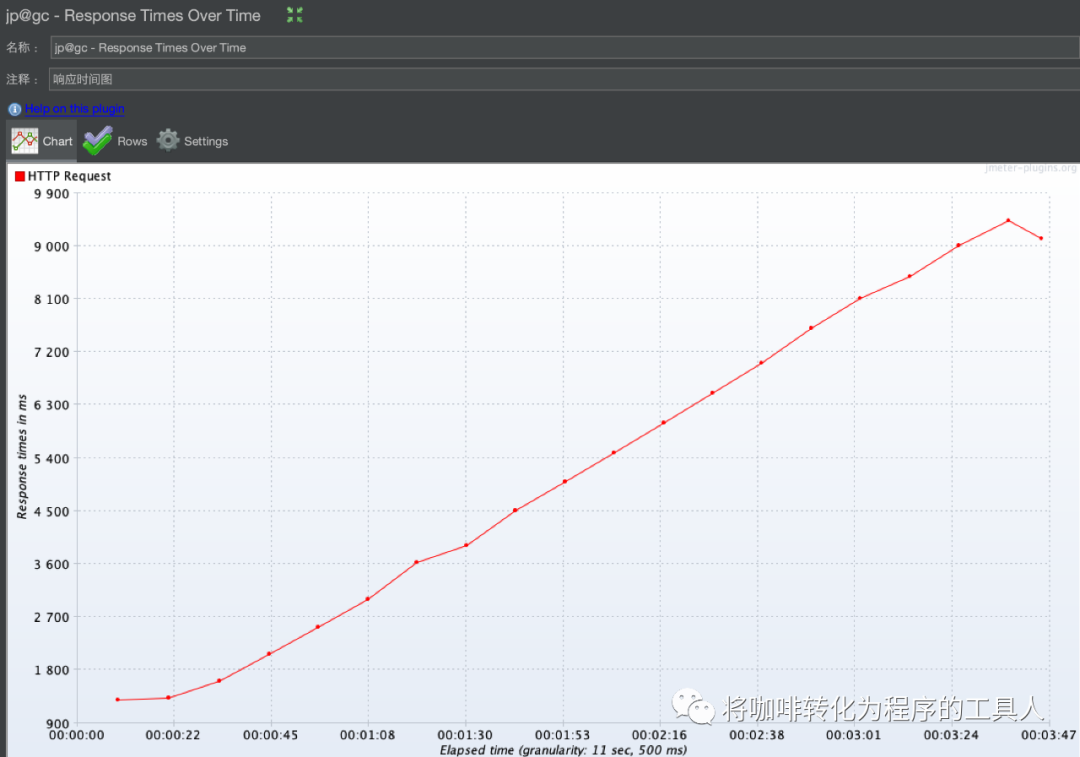Click the Elapsed time granularity axis title
Screen dimensions: 1080x757
[x=563, y=749]
